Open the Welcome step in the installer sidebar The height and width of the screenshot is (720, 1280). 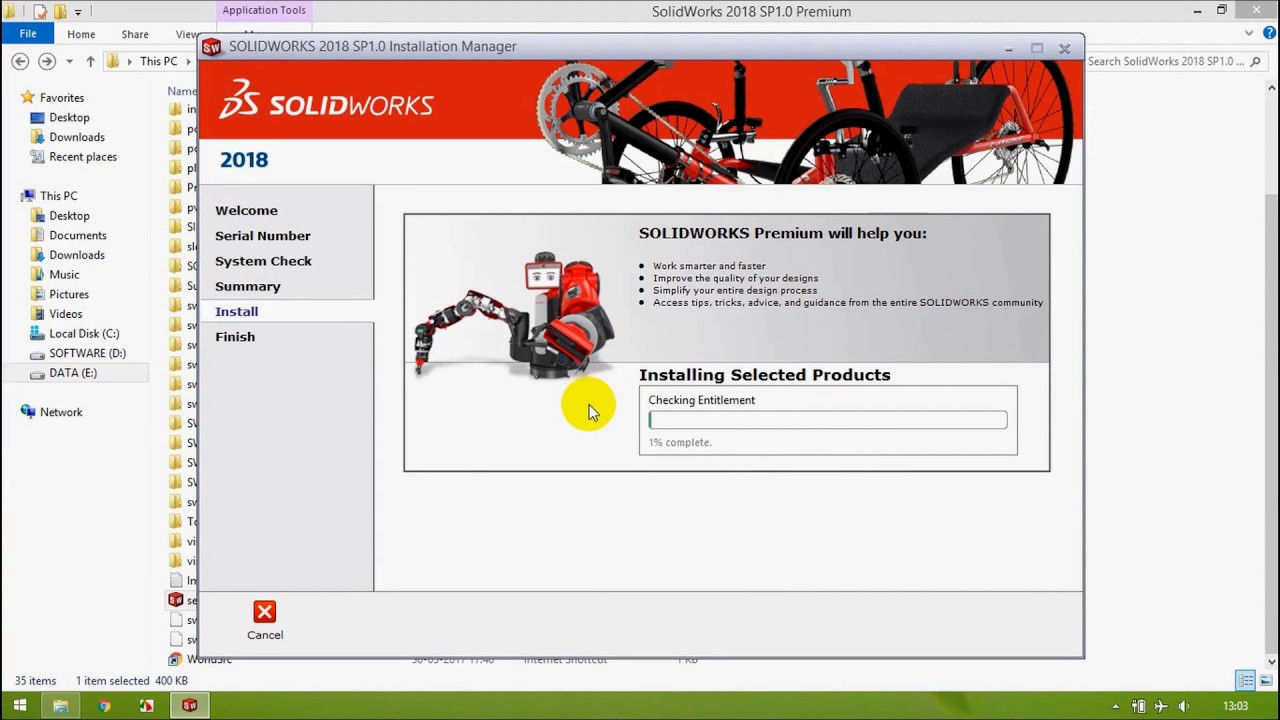(246, 210)
